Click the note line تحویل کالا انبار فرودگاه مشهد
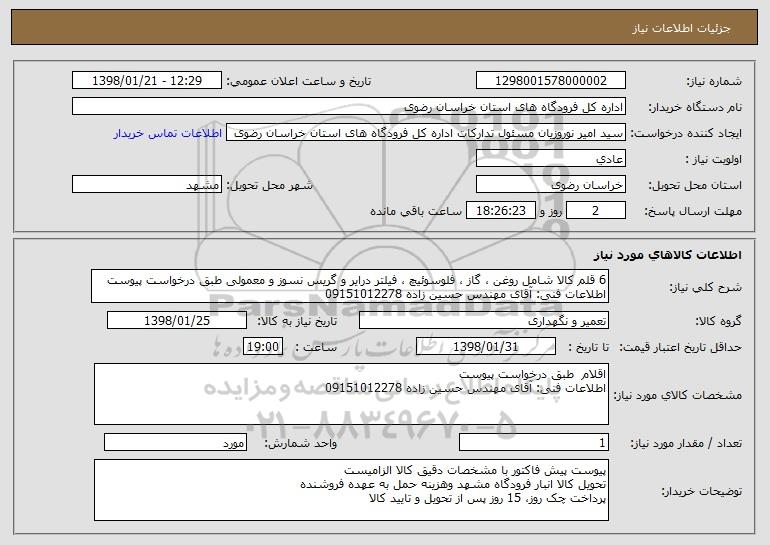The width and height of the screenshot is (770, 545). pyautogui.click(x=453, y=485)
